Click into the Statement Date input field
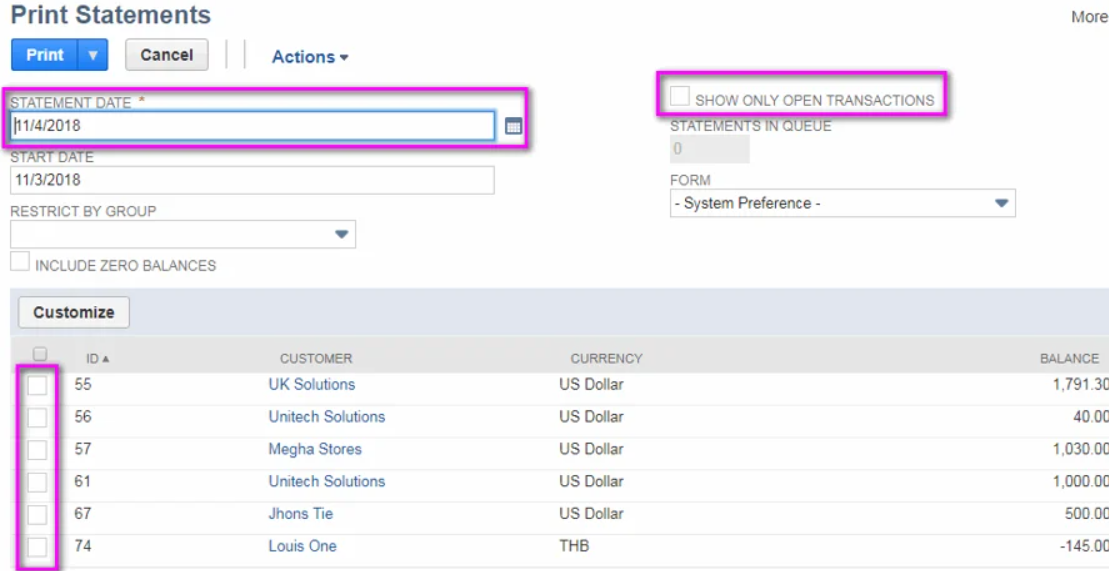 click(252, 126)
